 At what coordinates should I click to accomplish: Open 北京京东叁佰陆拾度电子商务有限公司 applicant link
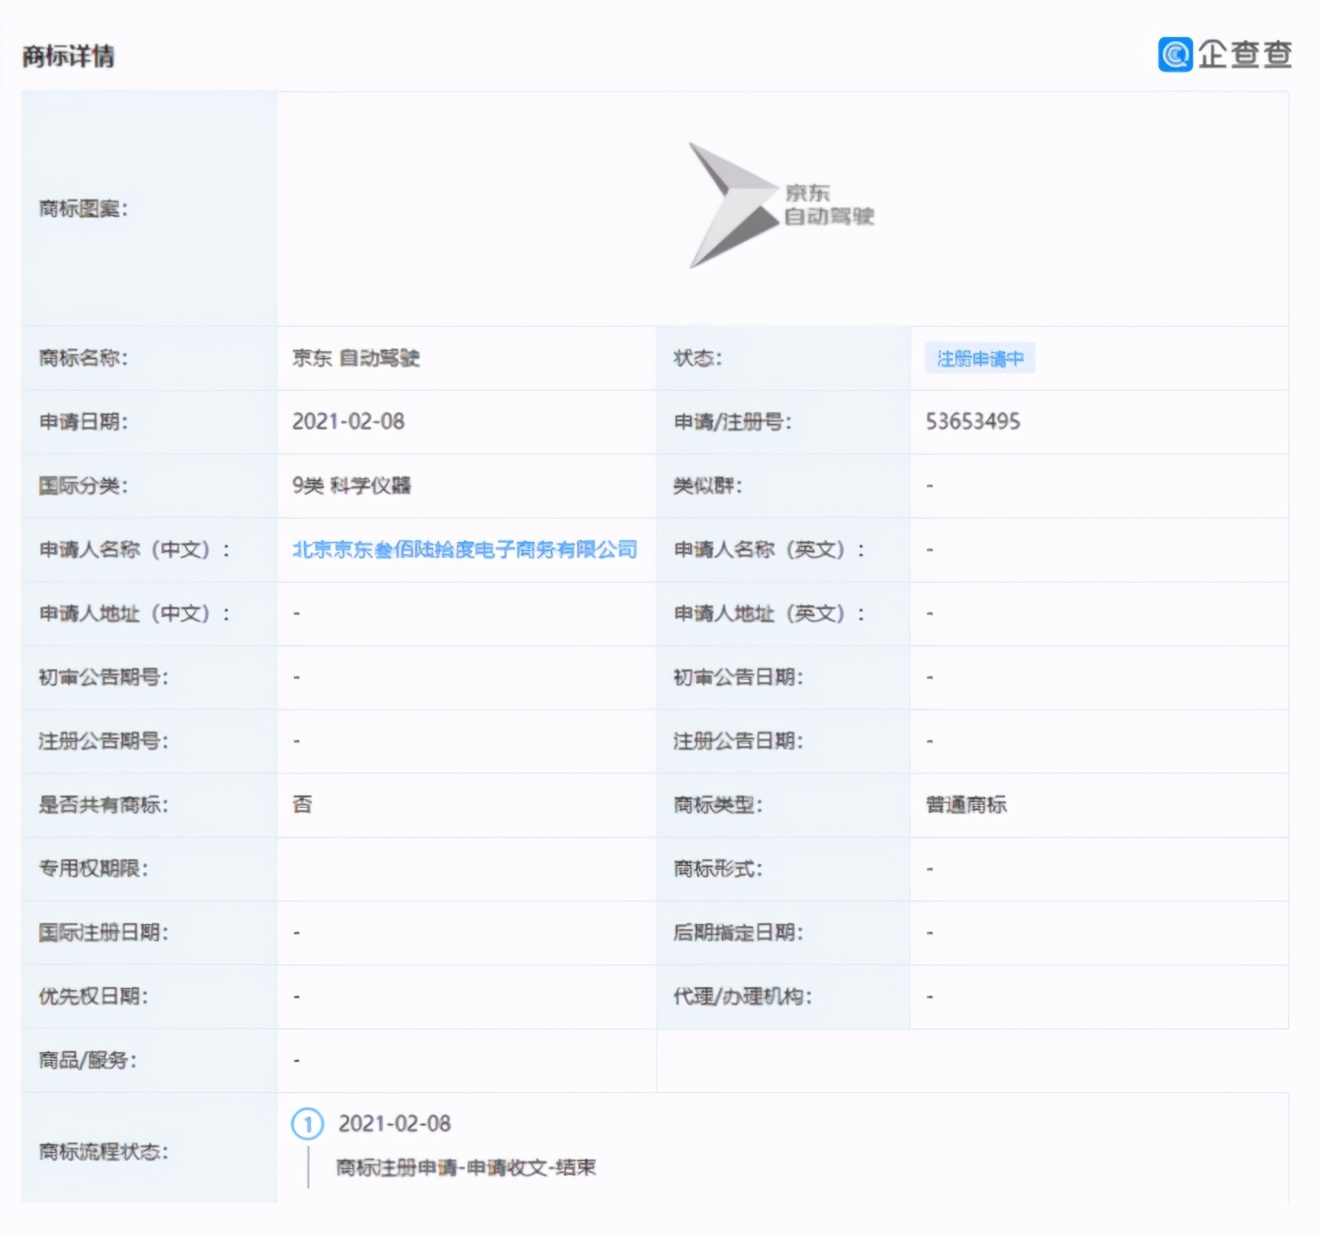pos(463,549)
